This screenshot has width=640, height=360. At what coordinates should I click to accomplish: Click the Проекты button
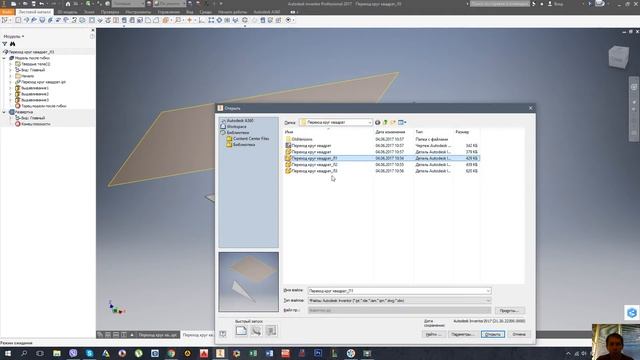pyautogui.click(x=509, y=311)
